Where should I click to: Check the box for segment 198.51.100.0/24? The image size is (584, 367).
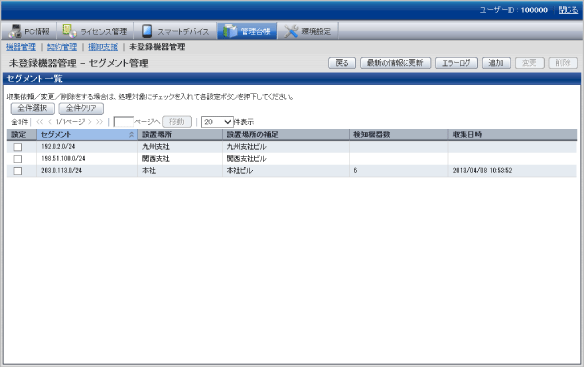tap(18, 159)
